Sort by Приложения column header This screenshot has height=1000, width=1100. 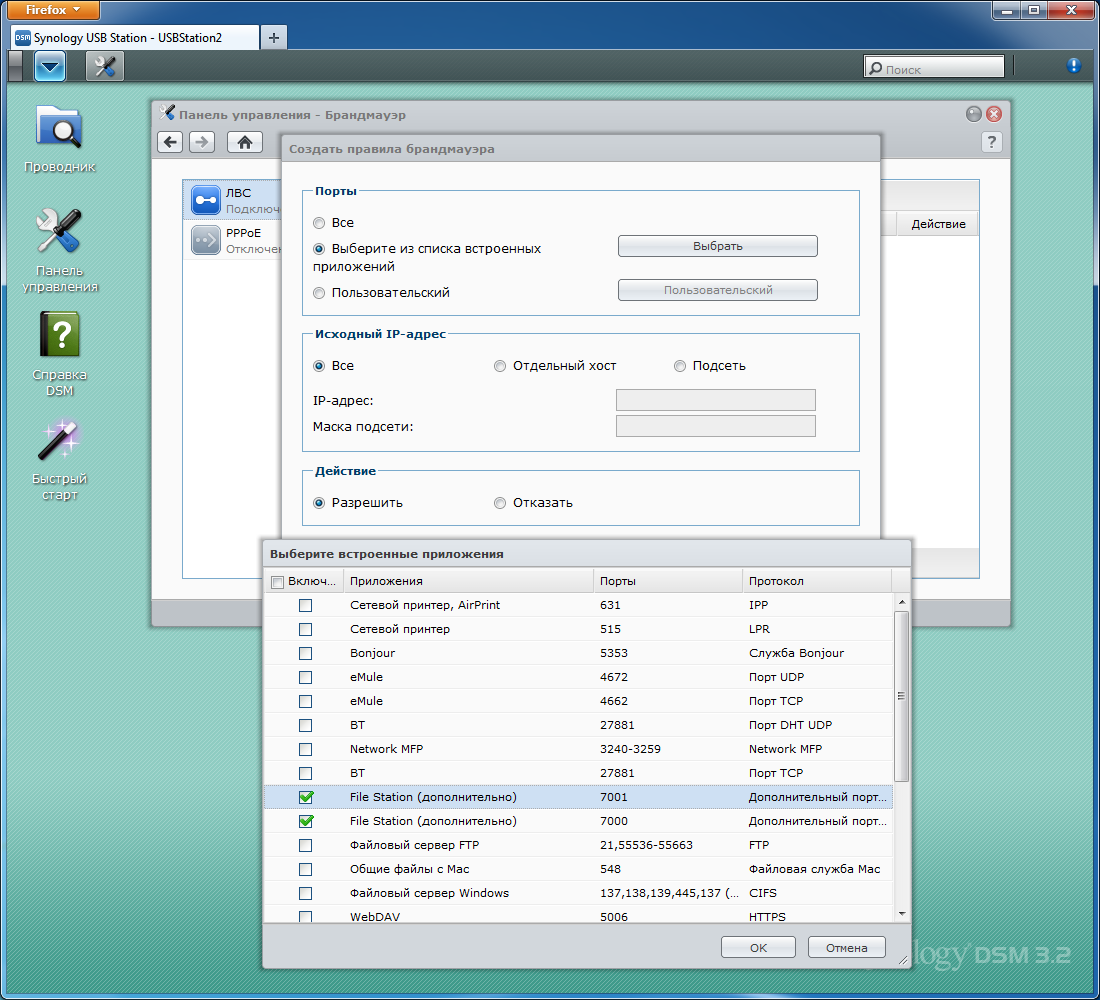pyautogui.click(x=469, y=581)
